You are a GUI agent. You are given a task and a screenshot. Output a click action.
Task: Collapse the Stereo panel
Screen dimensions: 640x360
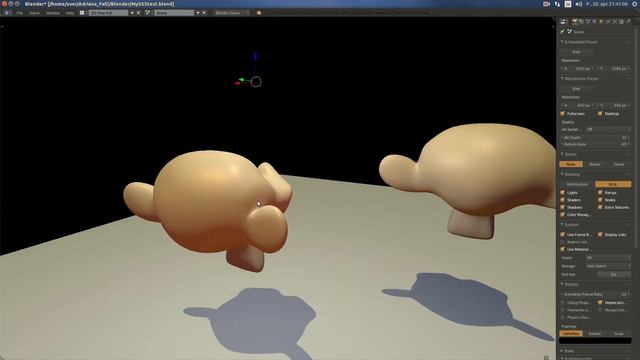(x=562, y=154)
